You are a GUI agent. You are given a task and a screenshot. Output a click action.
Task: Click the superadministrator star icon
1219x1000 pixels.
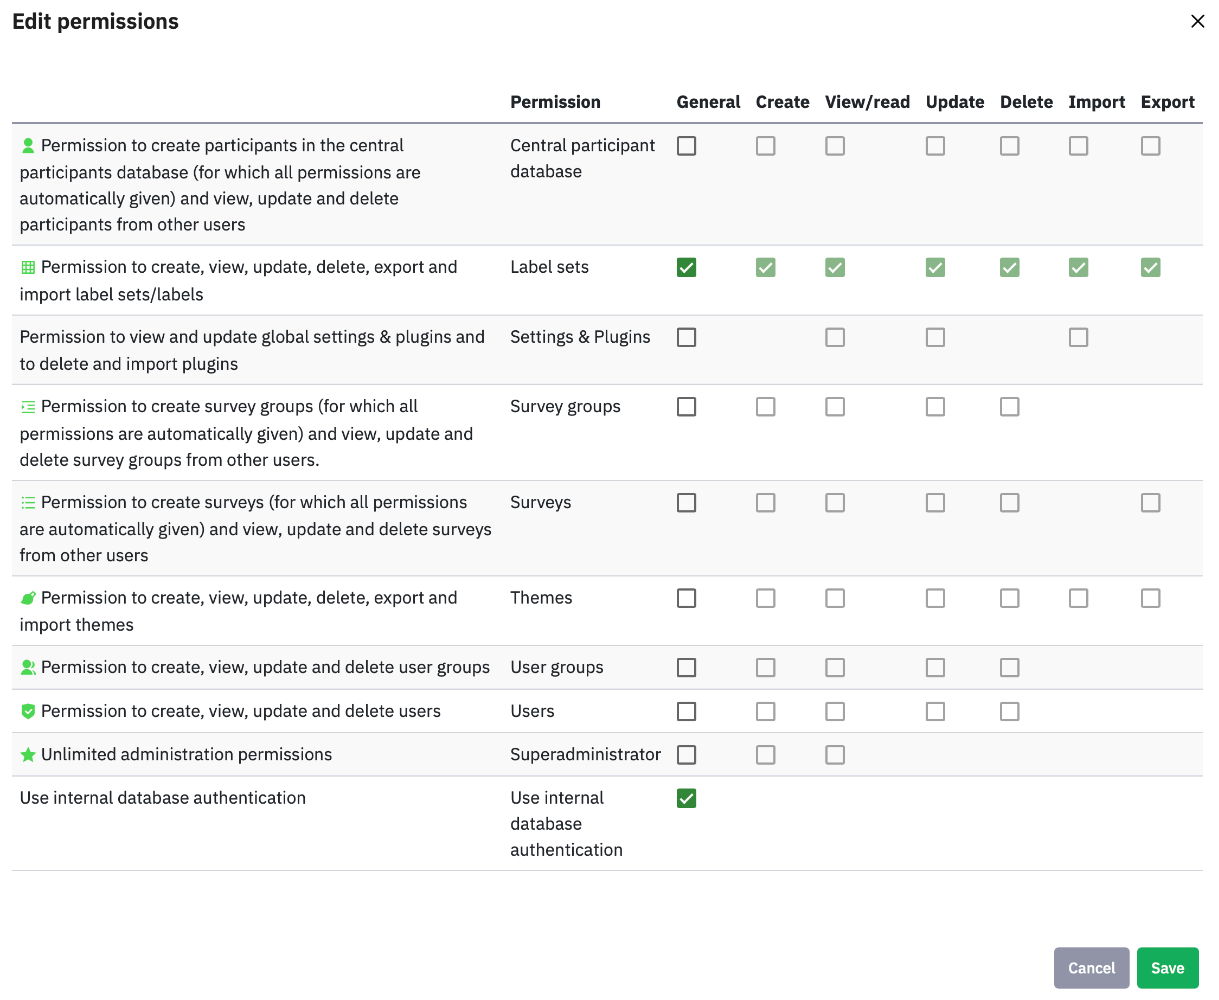28,755
